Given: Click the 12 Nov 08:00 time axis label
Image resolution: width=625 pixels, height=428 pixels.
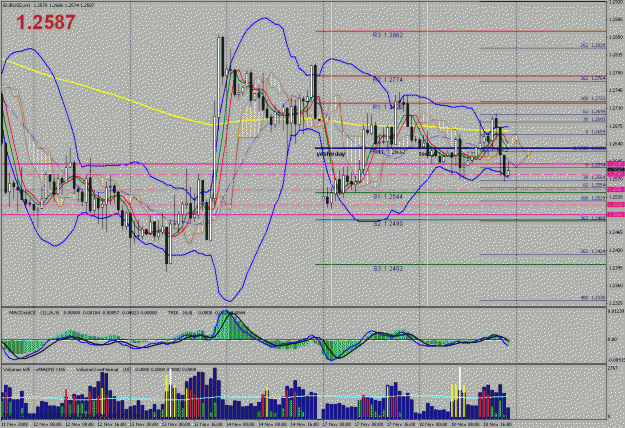Looking at the screenshot, I should (79, 424).
